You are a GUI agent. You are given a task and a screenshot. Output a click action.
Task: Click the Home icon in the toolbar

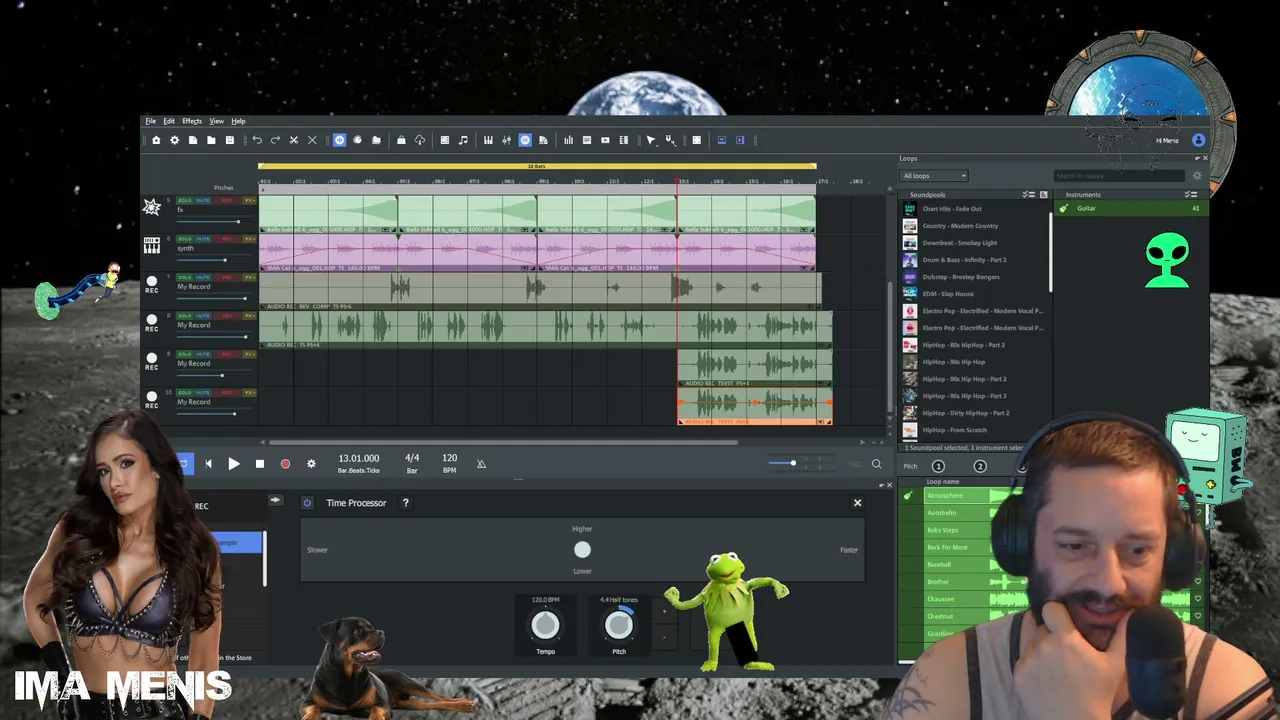pos(156,140)
